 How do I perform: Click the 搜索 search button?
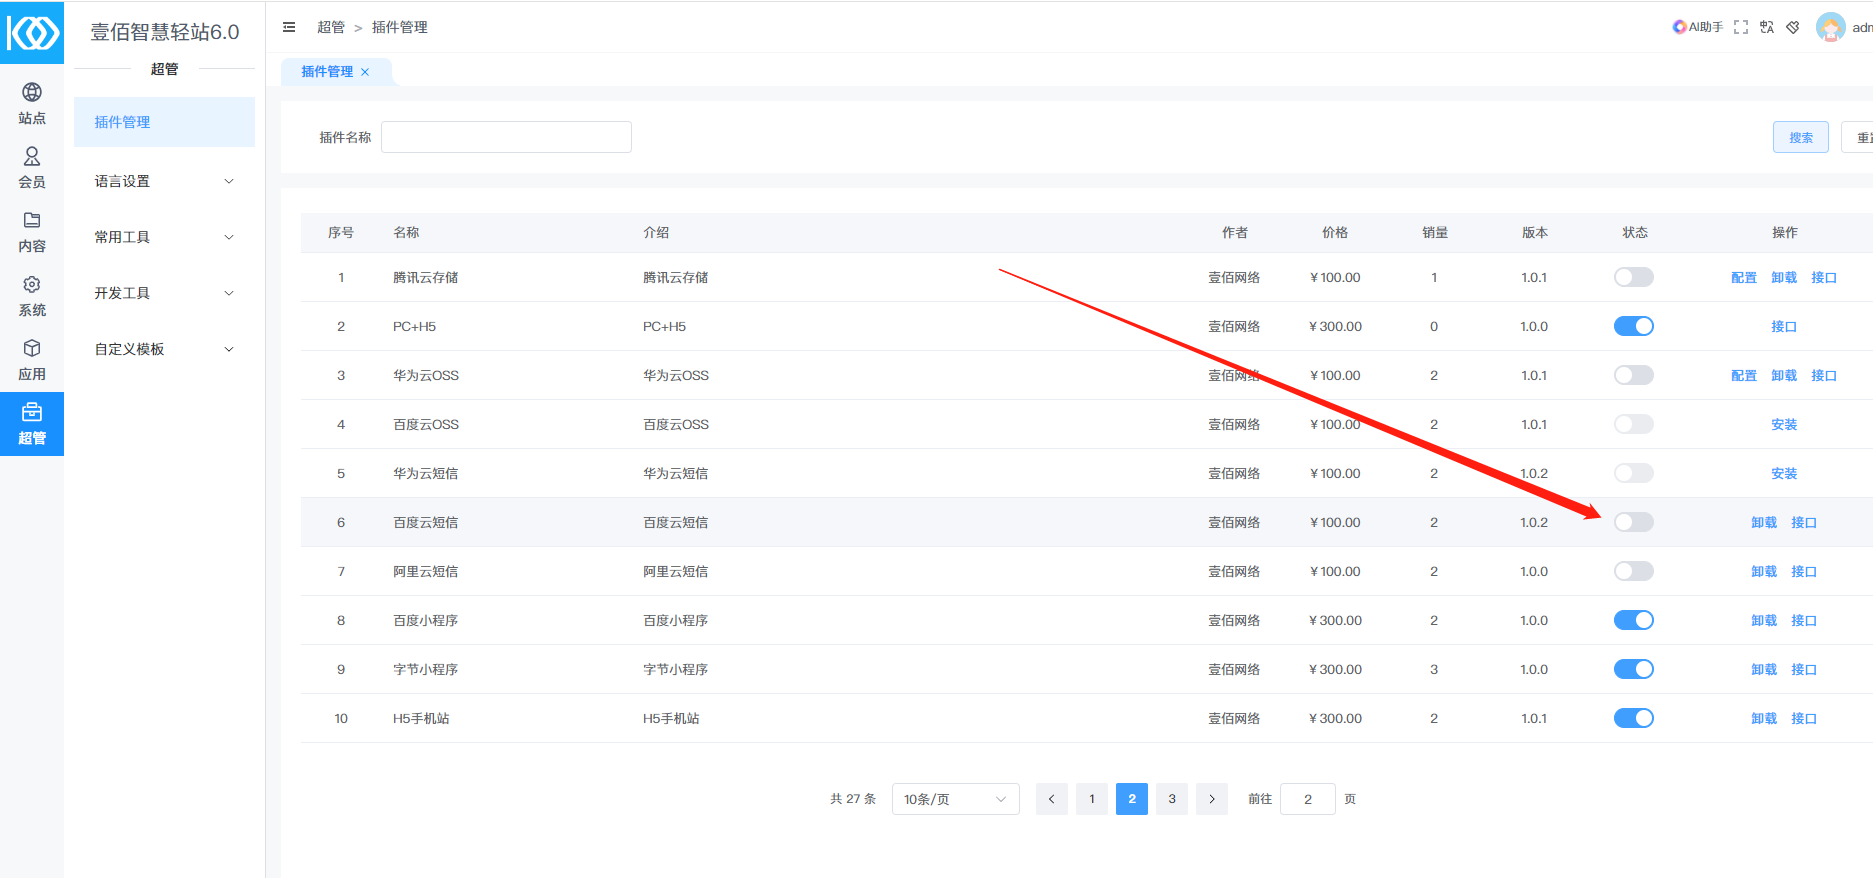tap(1800, 137)
